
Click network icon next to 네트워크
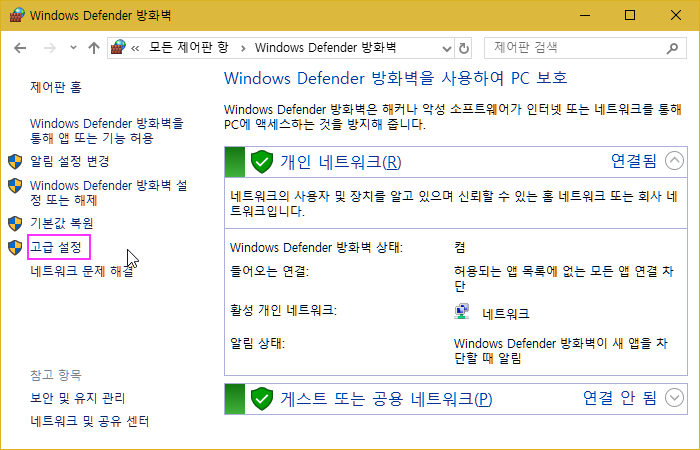pos(462,312)
